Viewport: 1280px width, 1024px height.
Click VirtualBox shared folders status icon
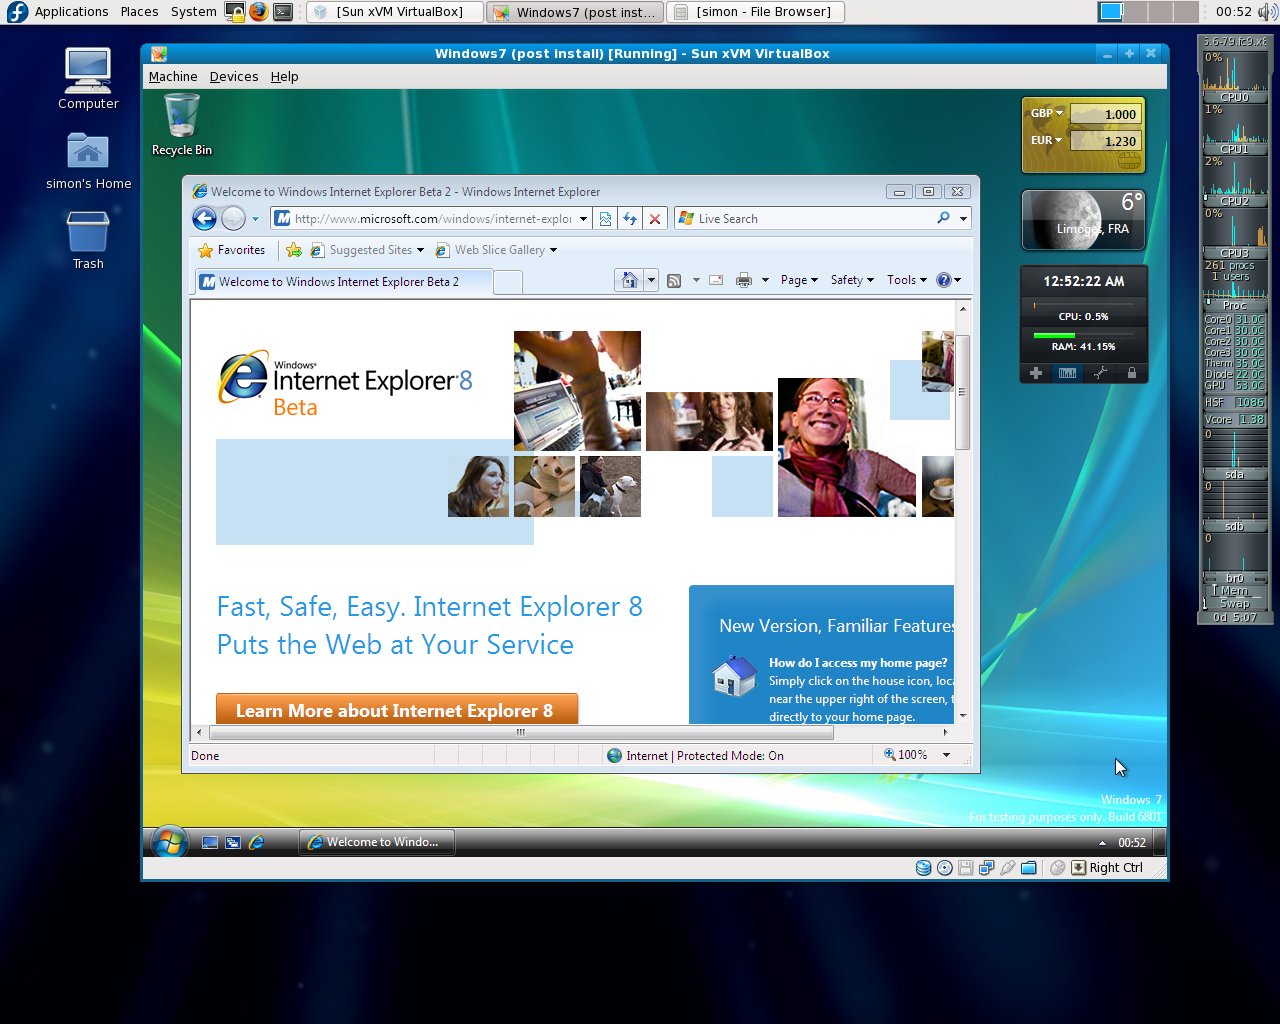pos(1028,868)
